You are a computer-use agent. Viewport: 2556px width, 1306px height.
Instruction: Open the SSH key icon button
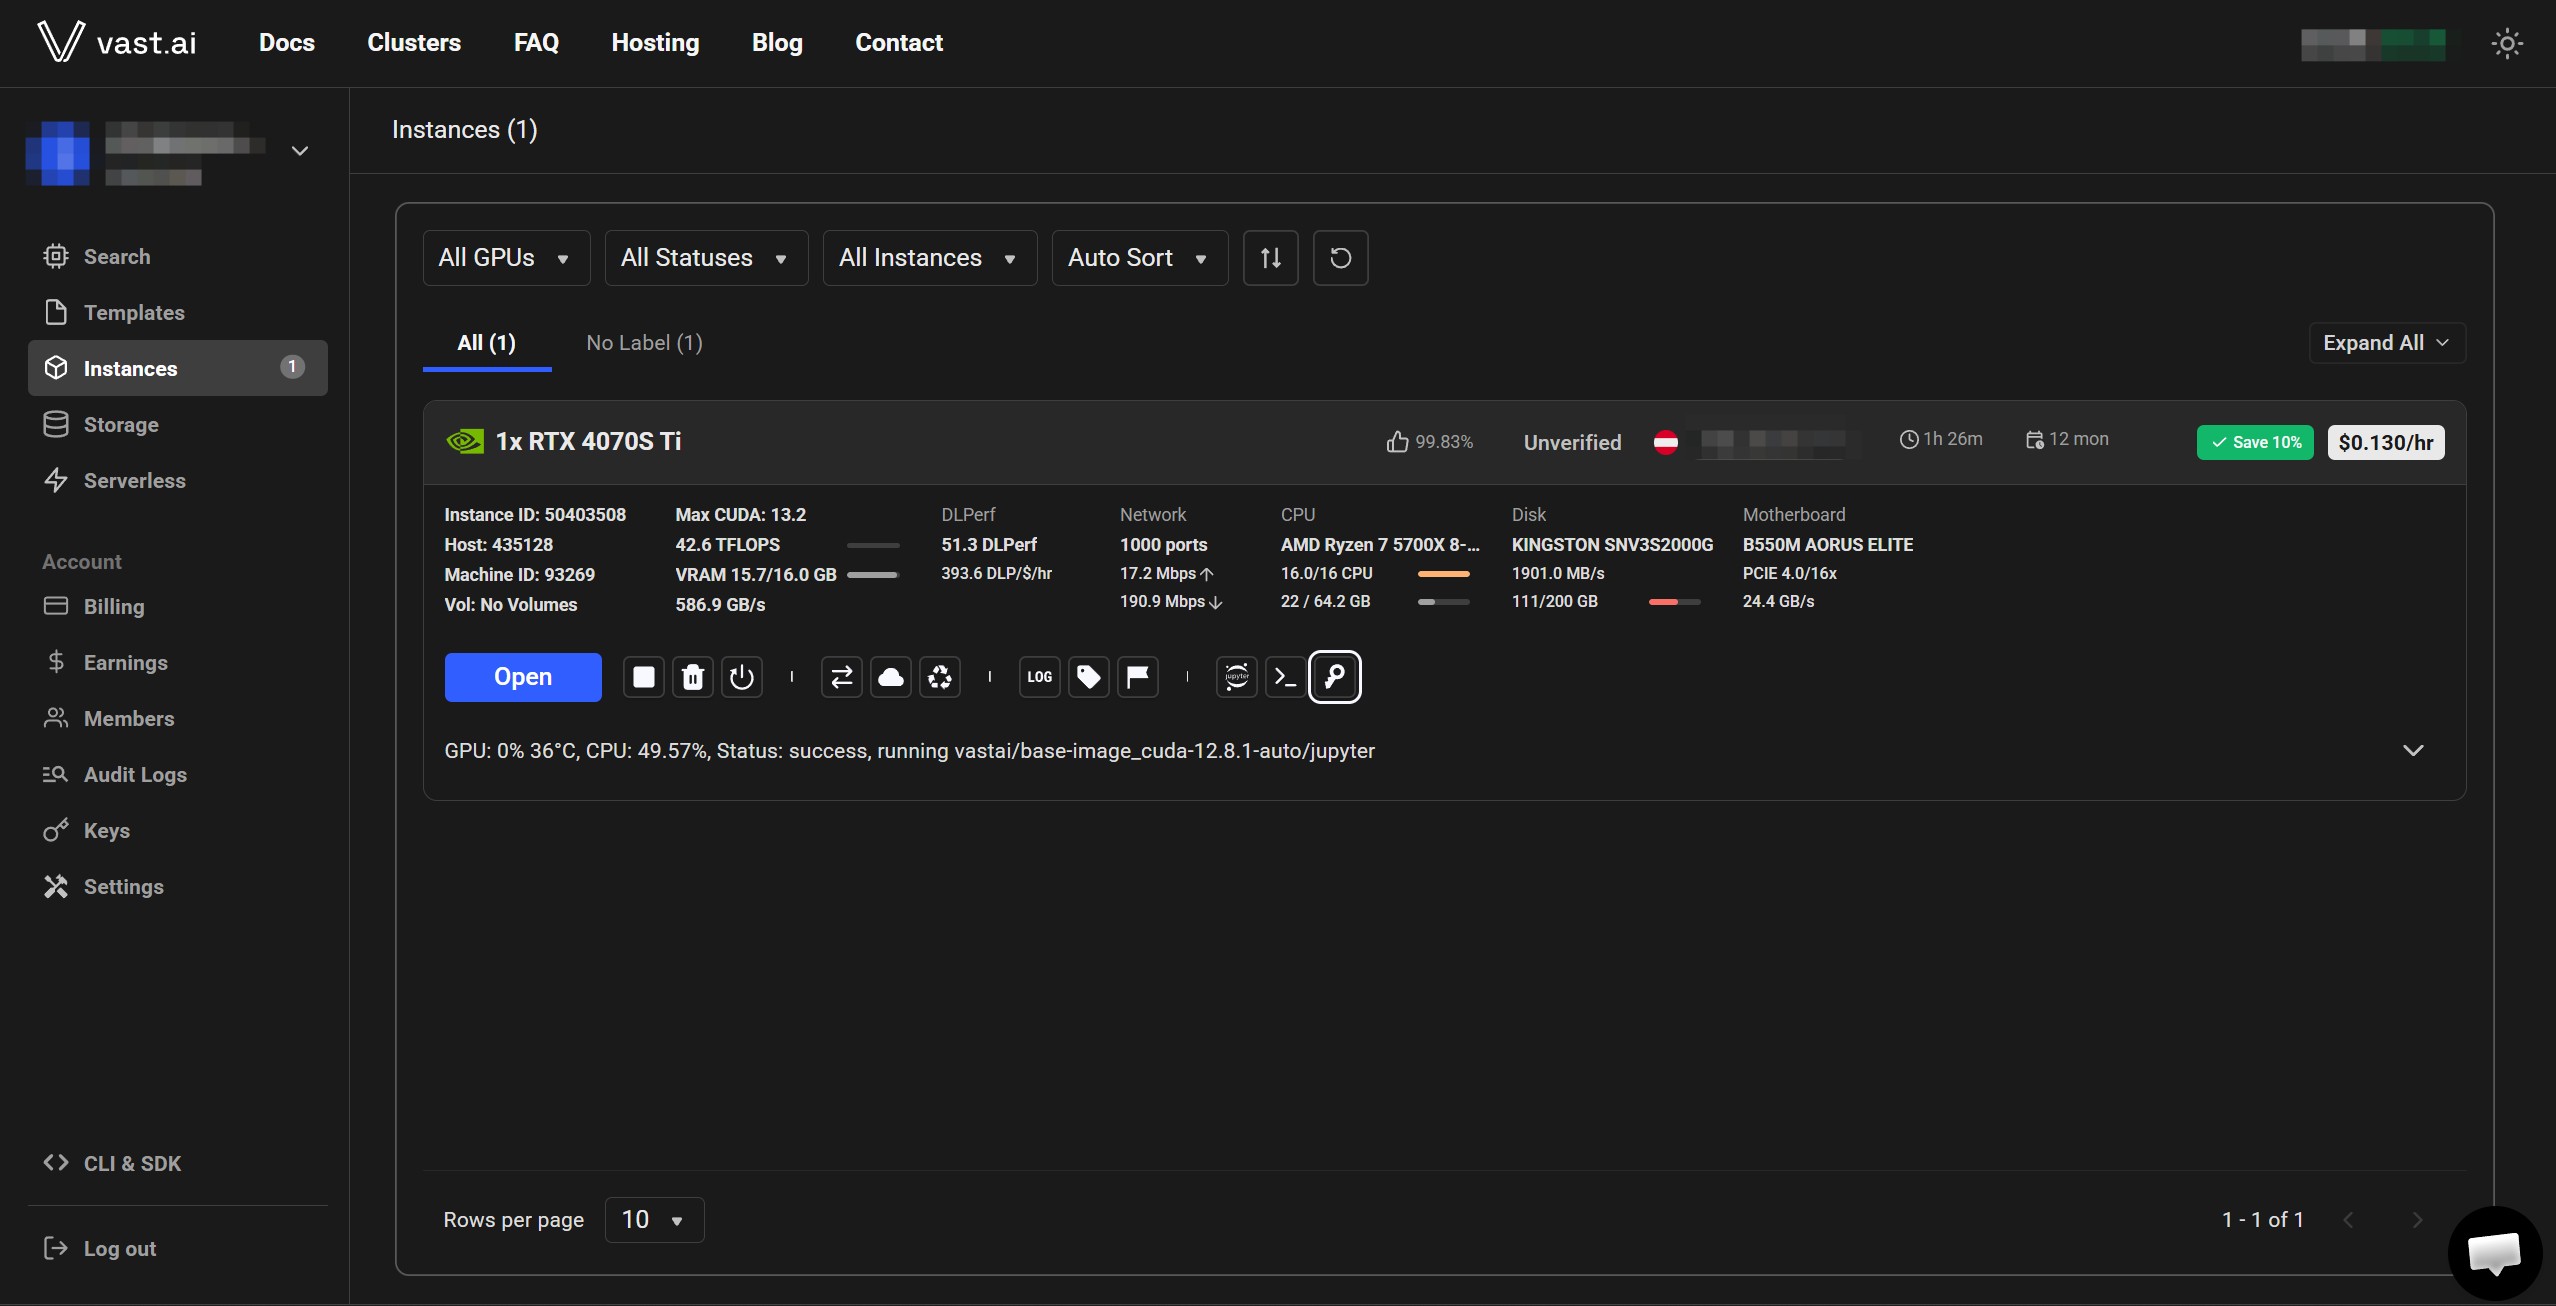pos(1335,677)
